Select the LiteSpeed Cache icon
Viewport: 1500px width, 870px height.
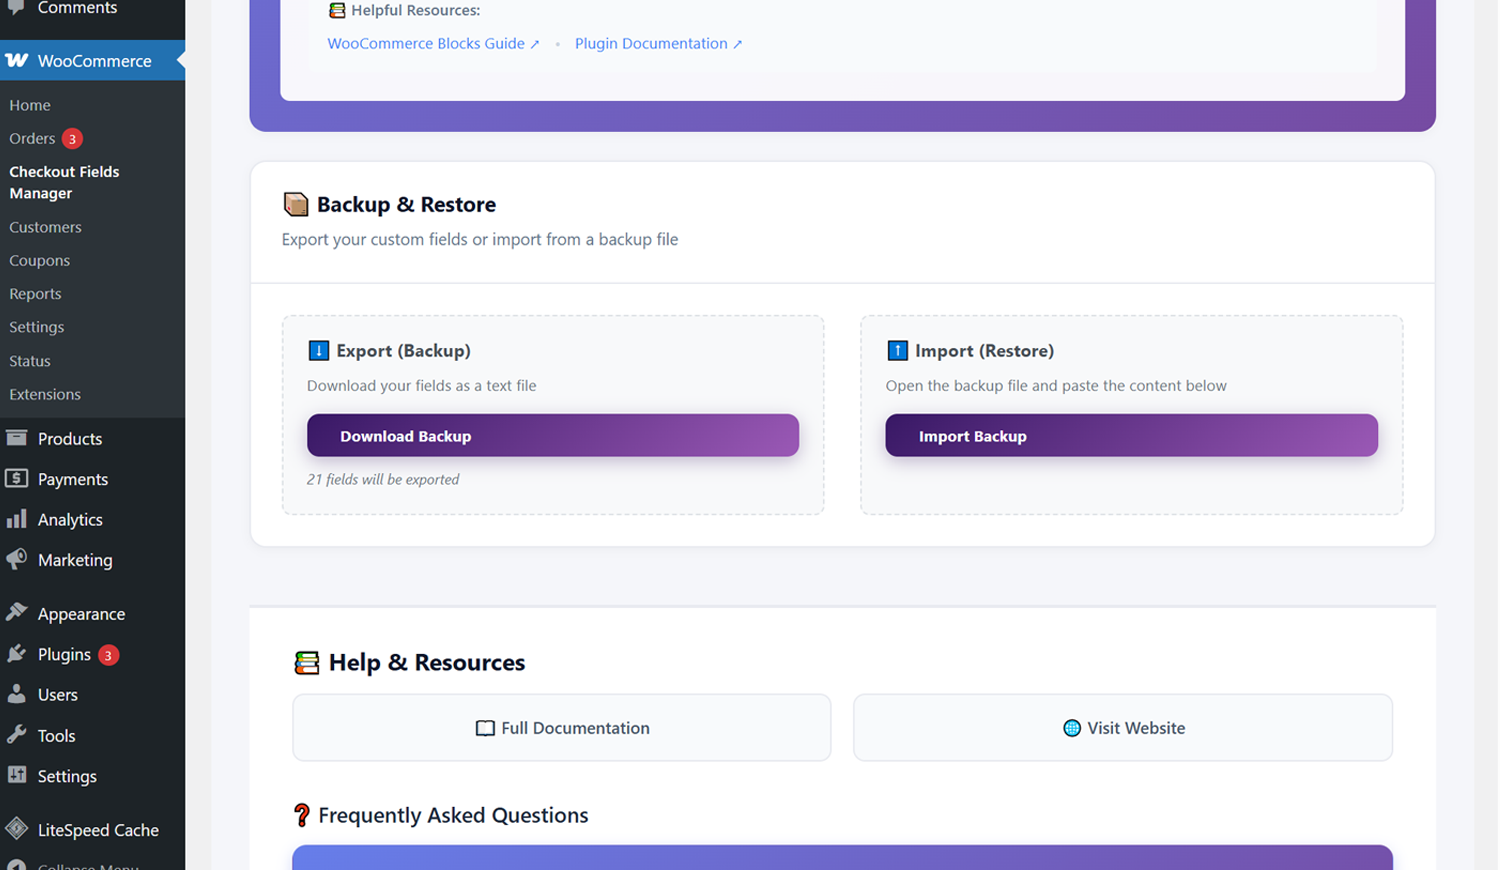click(x=17, y=829)
